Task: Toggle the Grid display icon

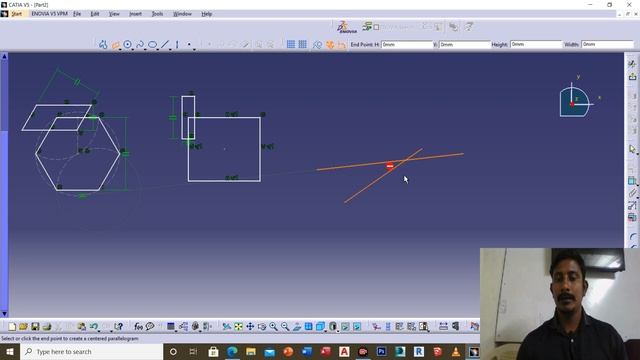Action: click(x=291, y=44)
